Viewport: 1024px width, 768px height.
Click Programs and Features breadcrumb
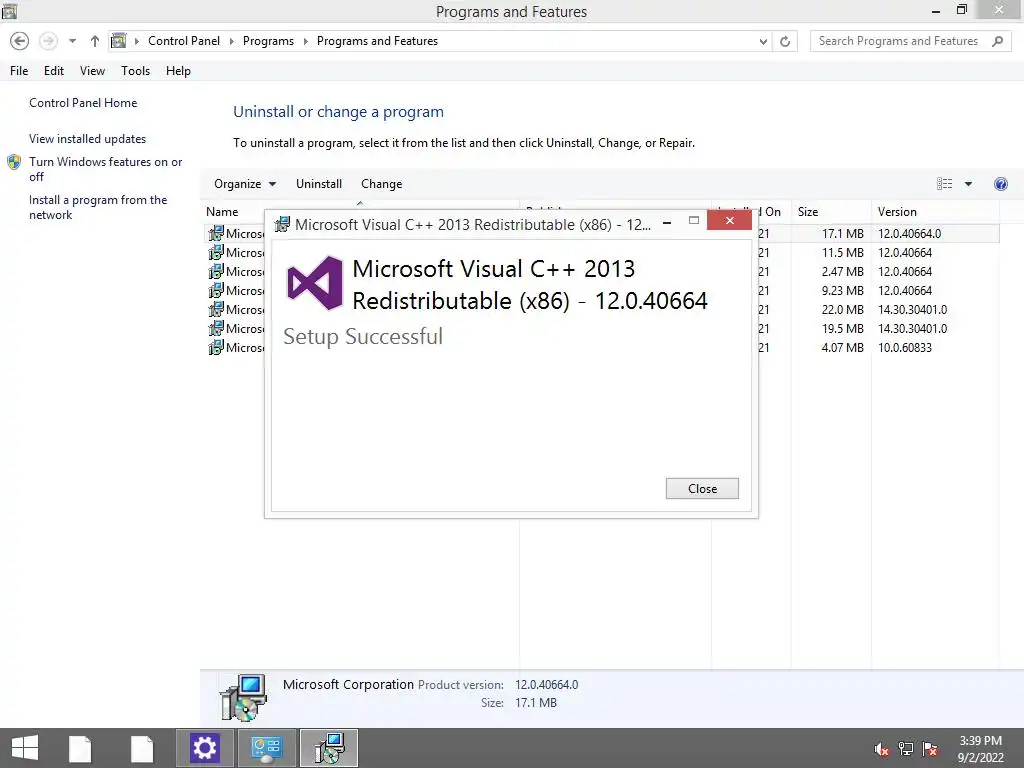point(377,40)
